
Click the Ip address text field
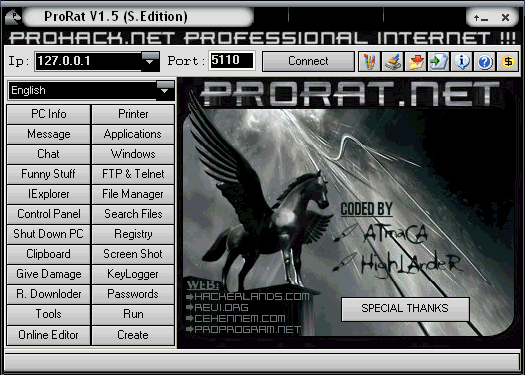click(88, 61)
